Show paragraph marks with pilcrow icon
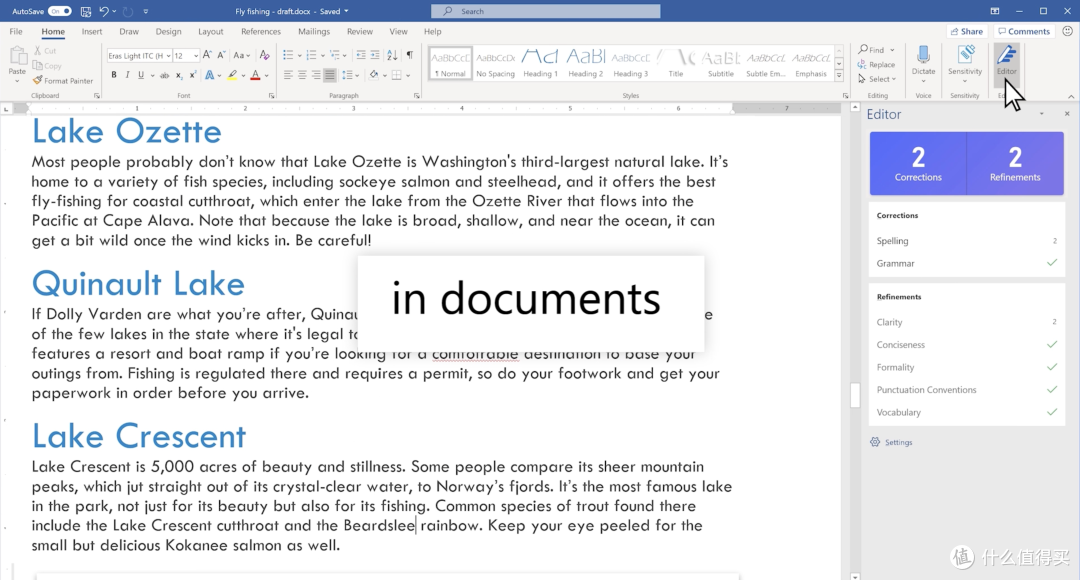 coord(410,55)
